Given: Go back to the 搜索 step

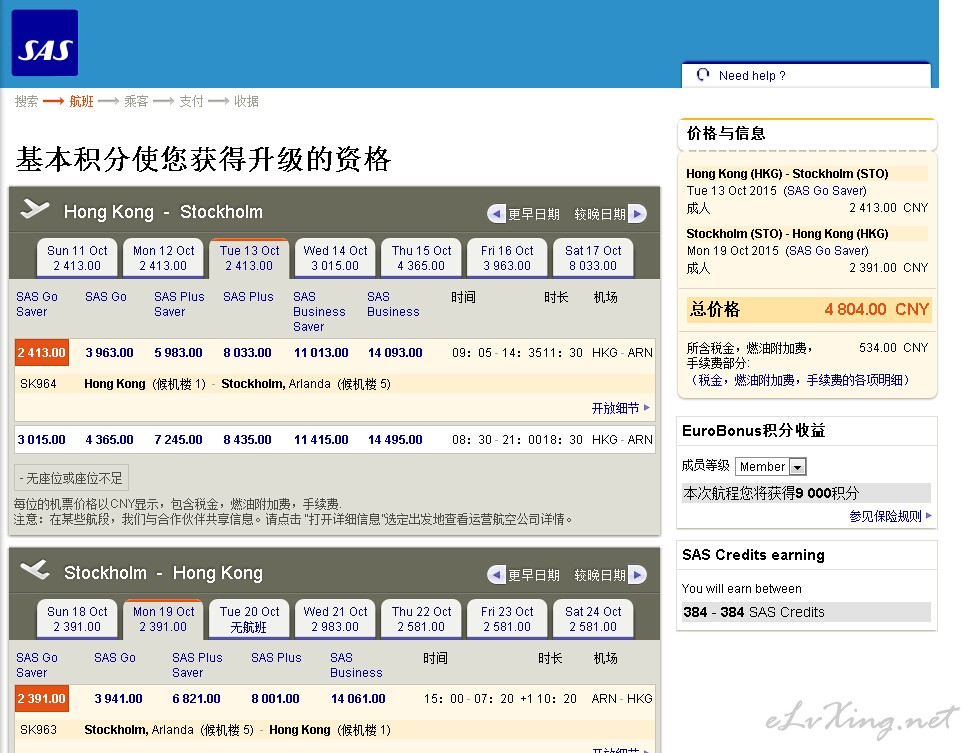Looking at the screenshot, I should click(x=26, y=101).
